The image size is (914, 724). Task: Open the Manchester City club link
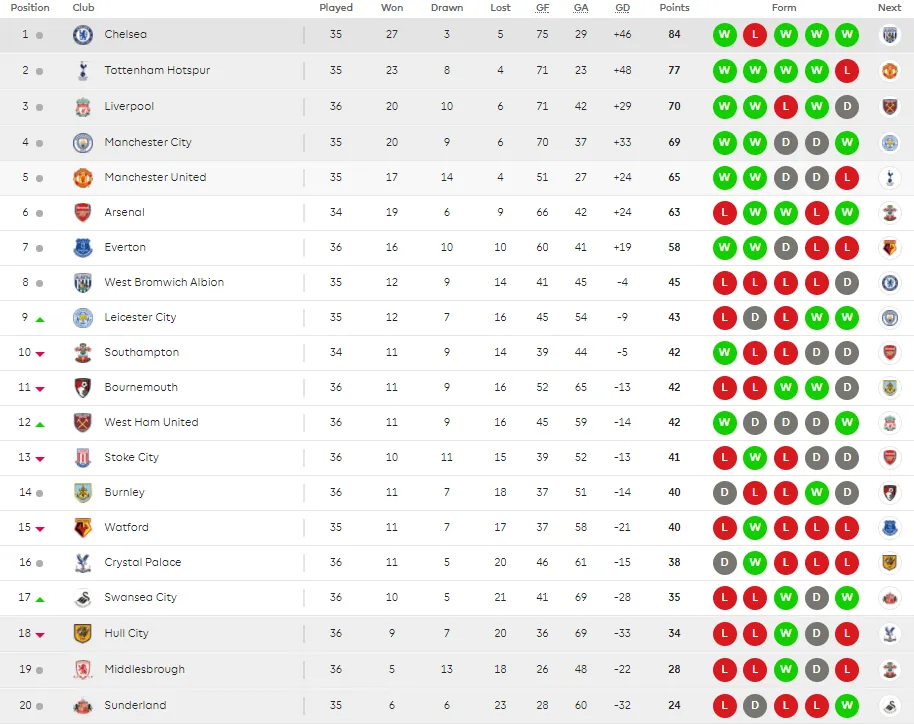pyautogui.click(x=148, y=142)
